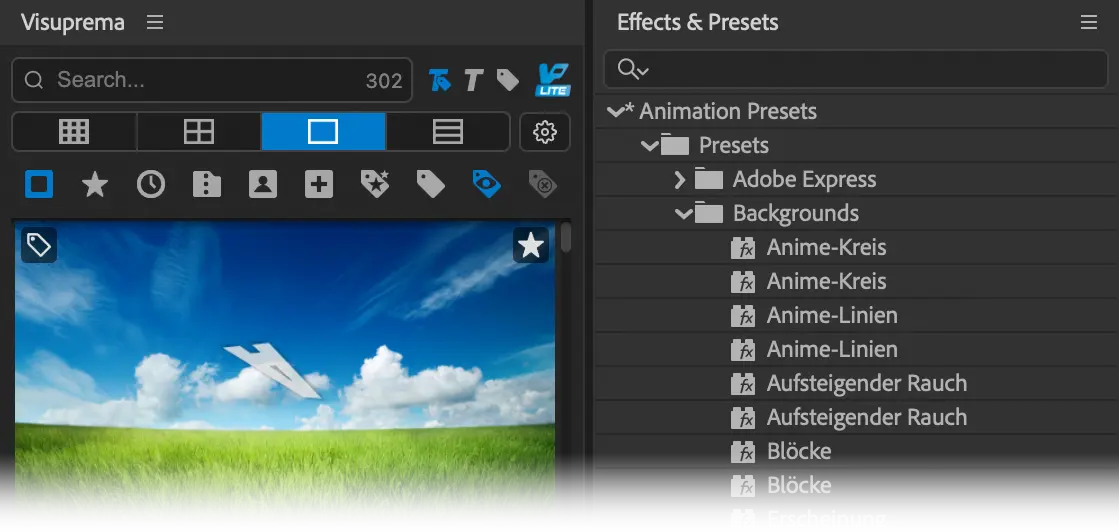The width and height of the screenshot is (1119, 532).
Task: Collapse the Backgrounds folder chevron
Action: [684, 214]
